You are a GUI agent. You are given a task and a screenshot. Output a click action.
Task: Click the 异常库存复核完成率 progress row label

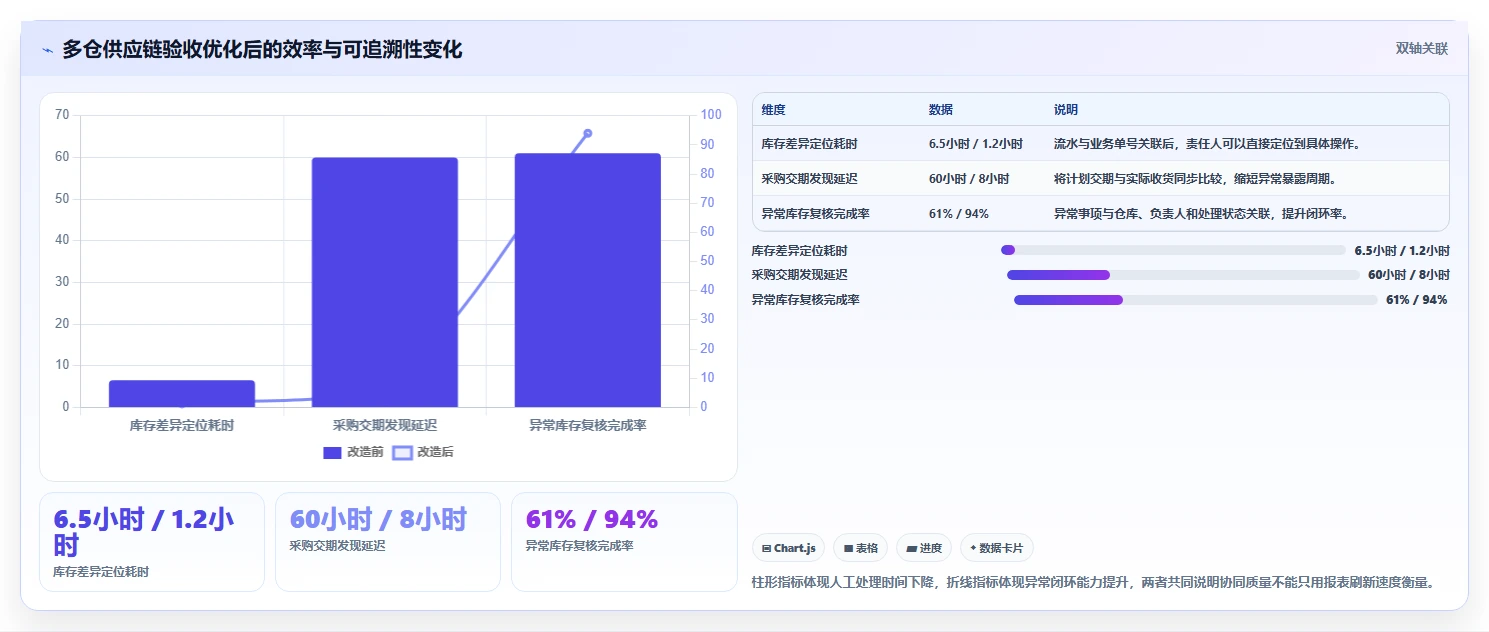pyautogui.click(x=805, y=300)
